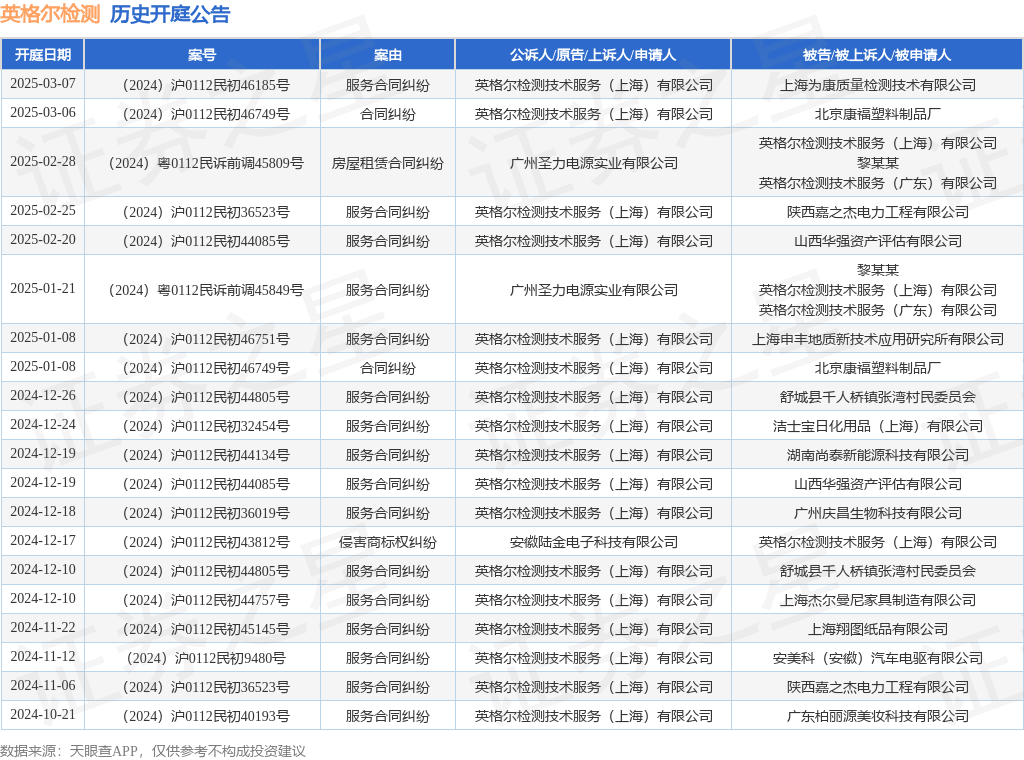Click the date 2025-03-07
Screen dimensions: 1024x760
pyautogui.click(x=43, y=84)
